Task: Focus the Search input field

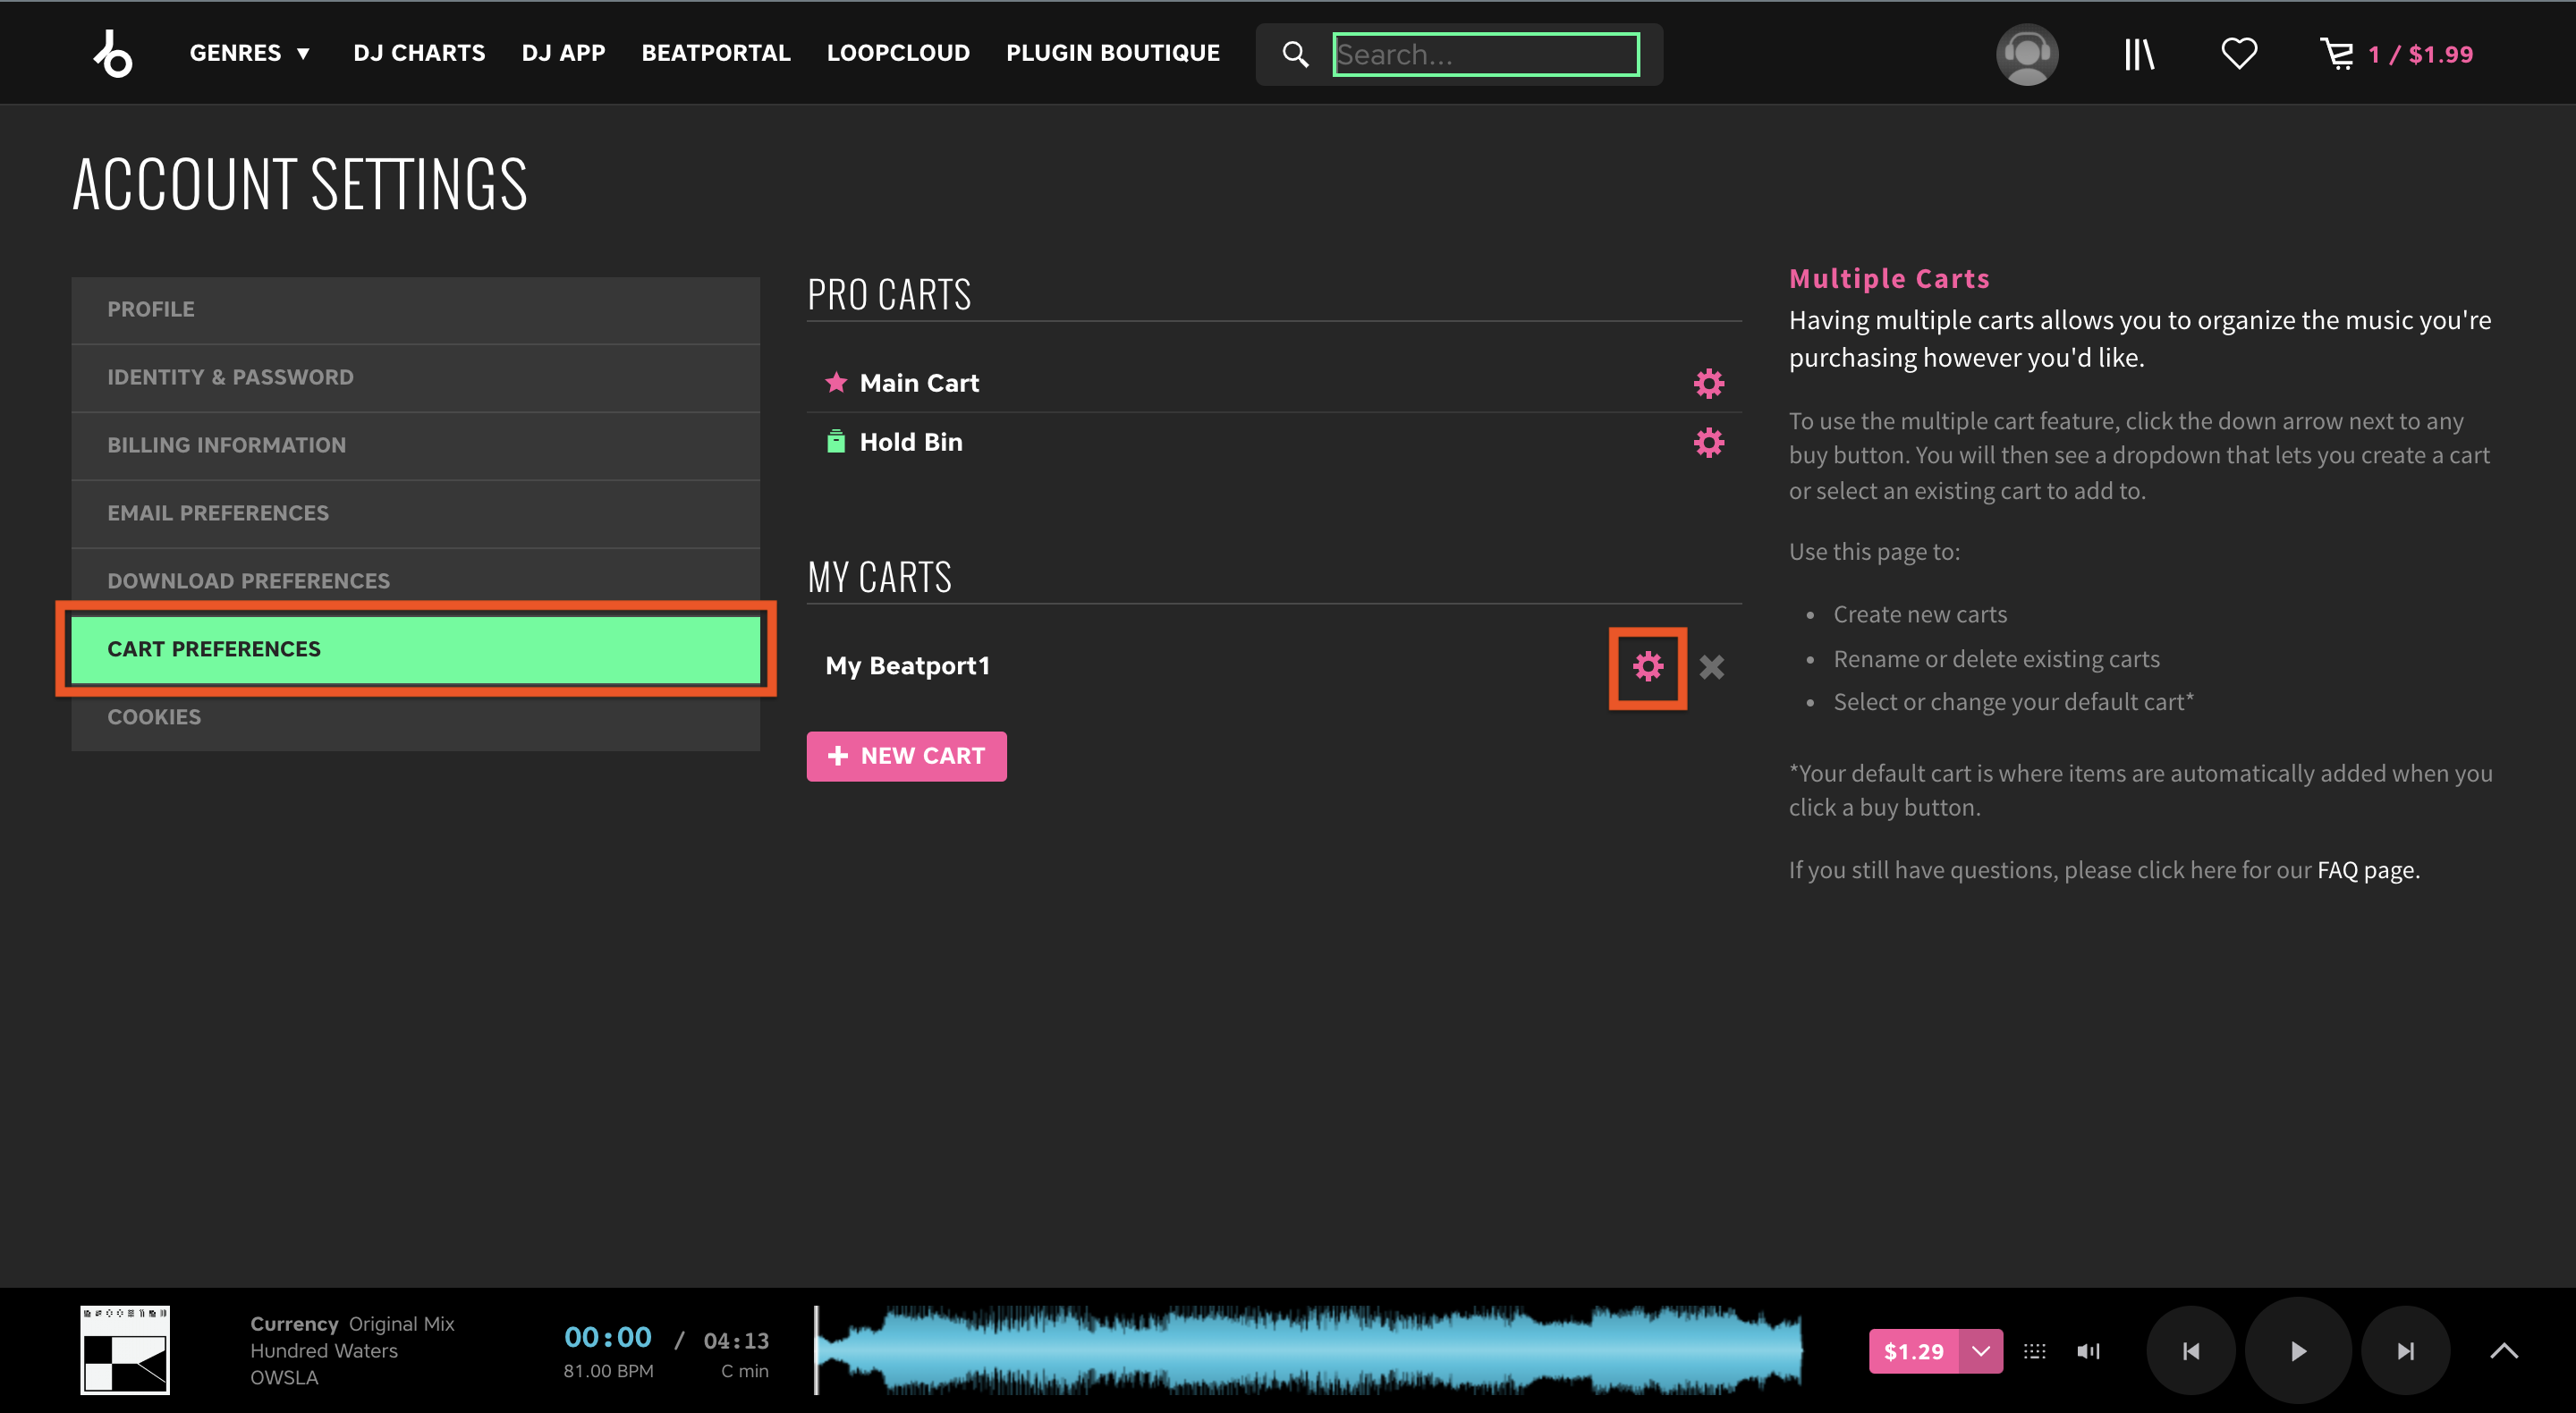Action: coord(1486,54)
